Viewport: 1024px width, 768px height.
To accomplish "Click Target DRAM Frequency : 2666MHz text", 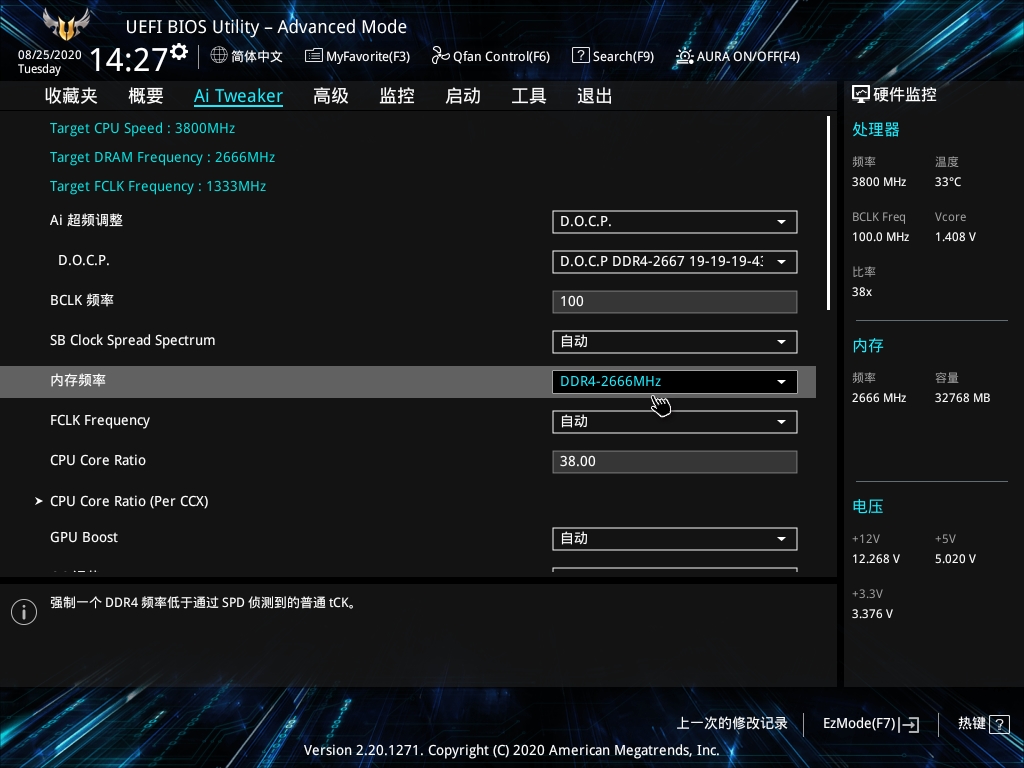I will [x=163, y=157].
